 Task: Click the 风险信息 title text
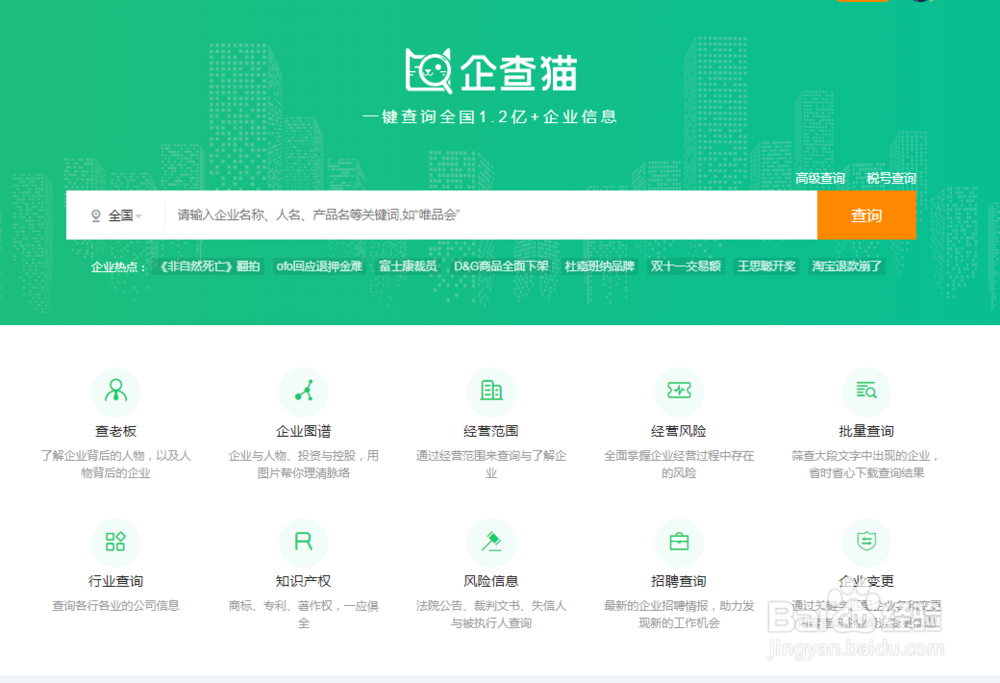pos(491,582)
